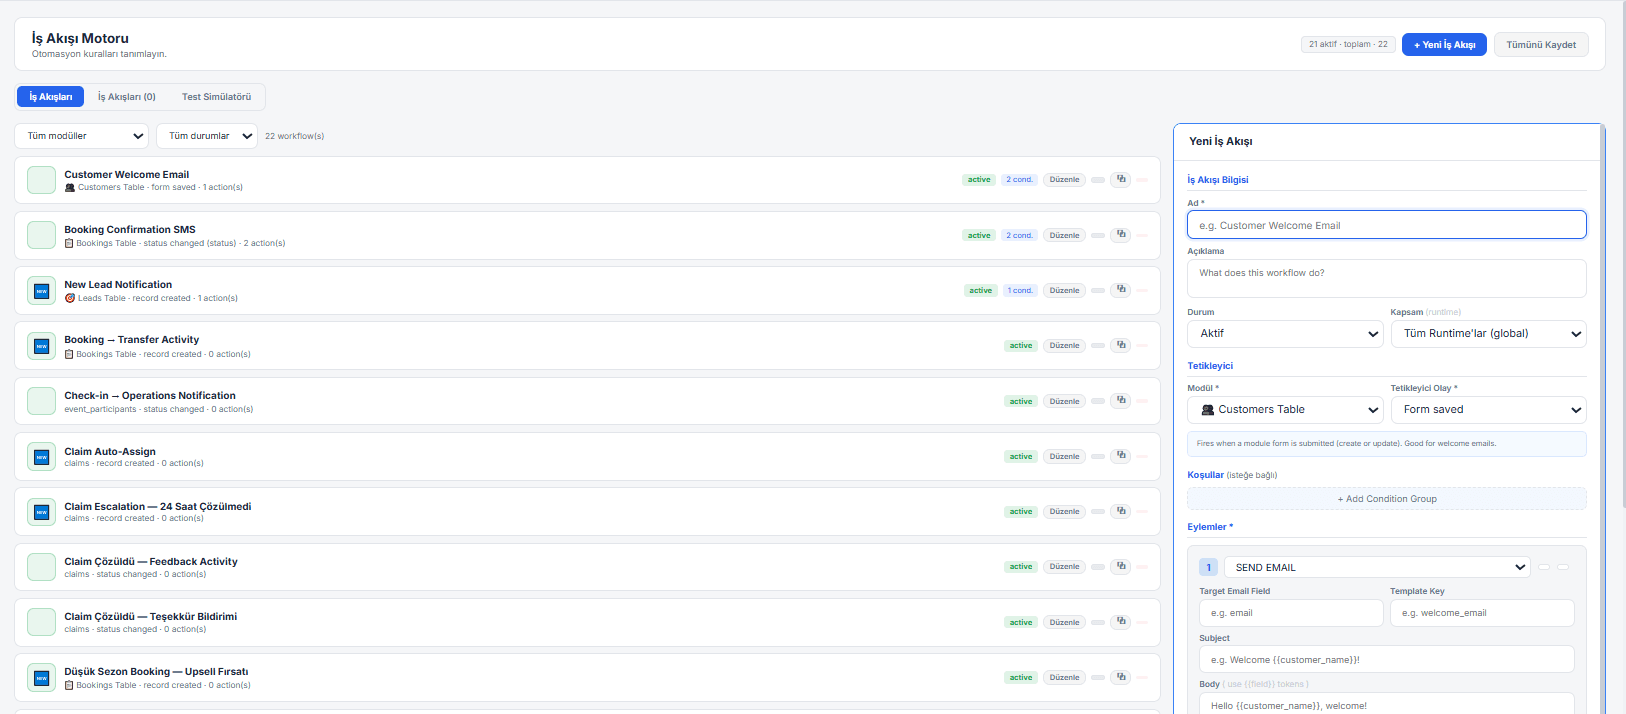Click pink pill button in New Lead Notification row
The image size is (1626, 714).
pyautogui.click(x=1142, y=290)
